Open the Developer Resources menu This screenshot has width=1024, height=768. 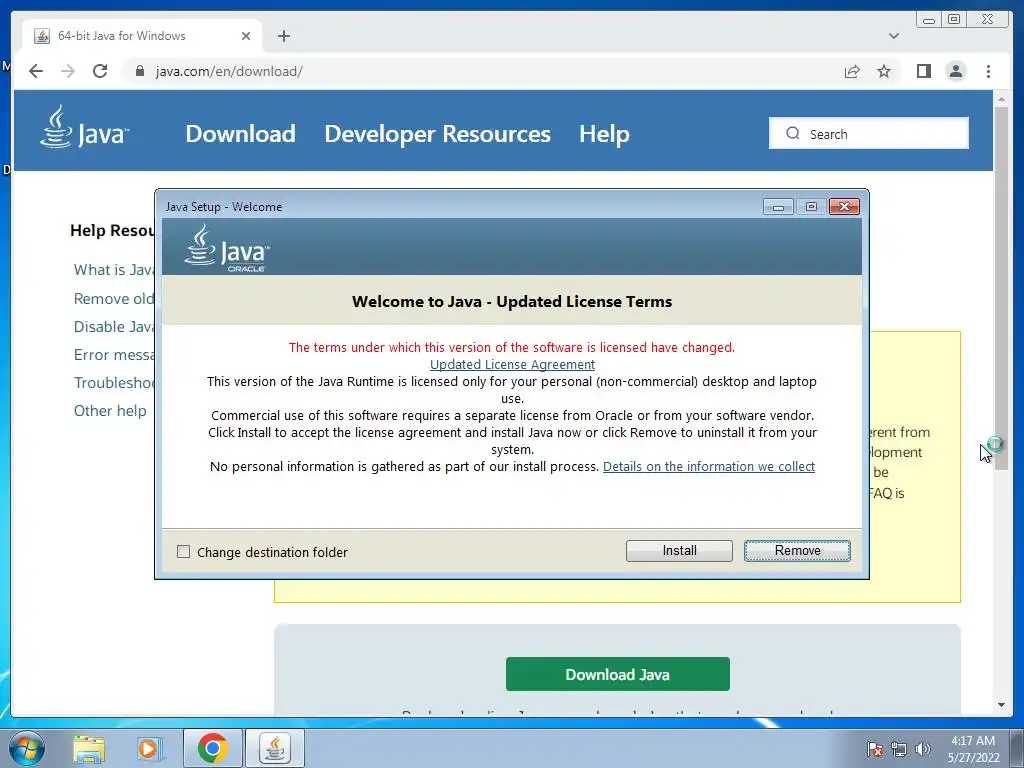tap(438, 134)
